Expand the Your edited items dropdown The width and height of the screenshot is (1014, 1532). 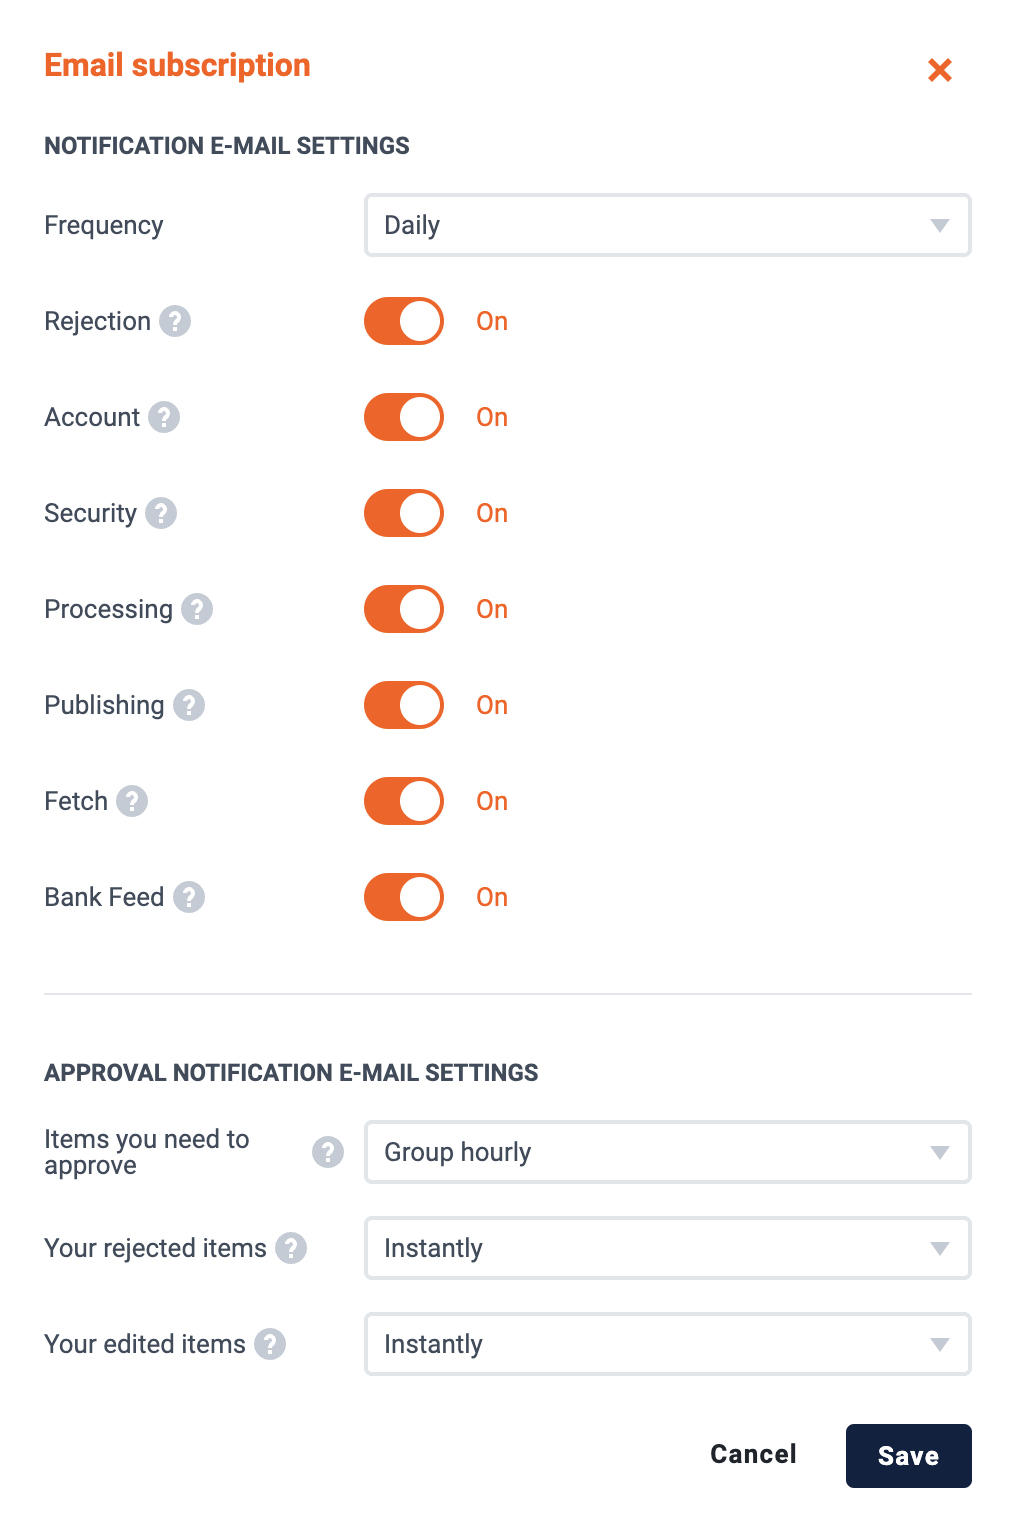point(668,1344)
